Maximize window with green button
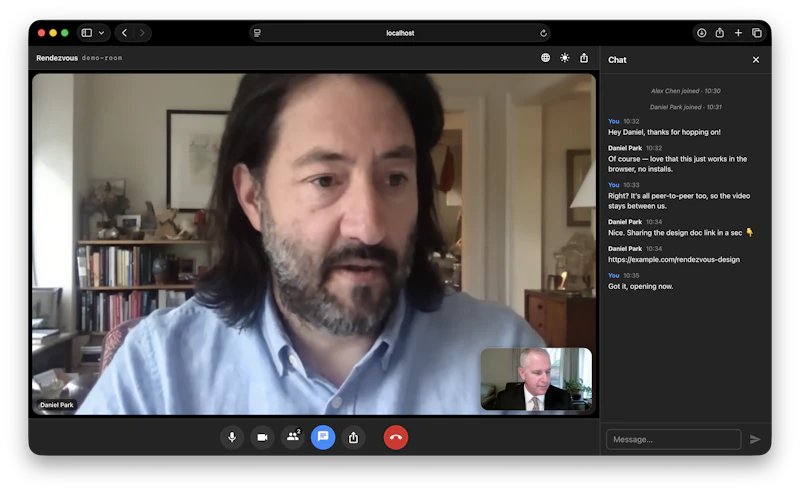The height and width of the screenshot is (493, 800). 65,33
